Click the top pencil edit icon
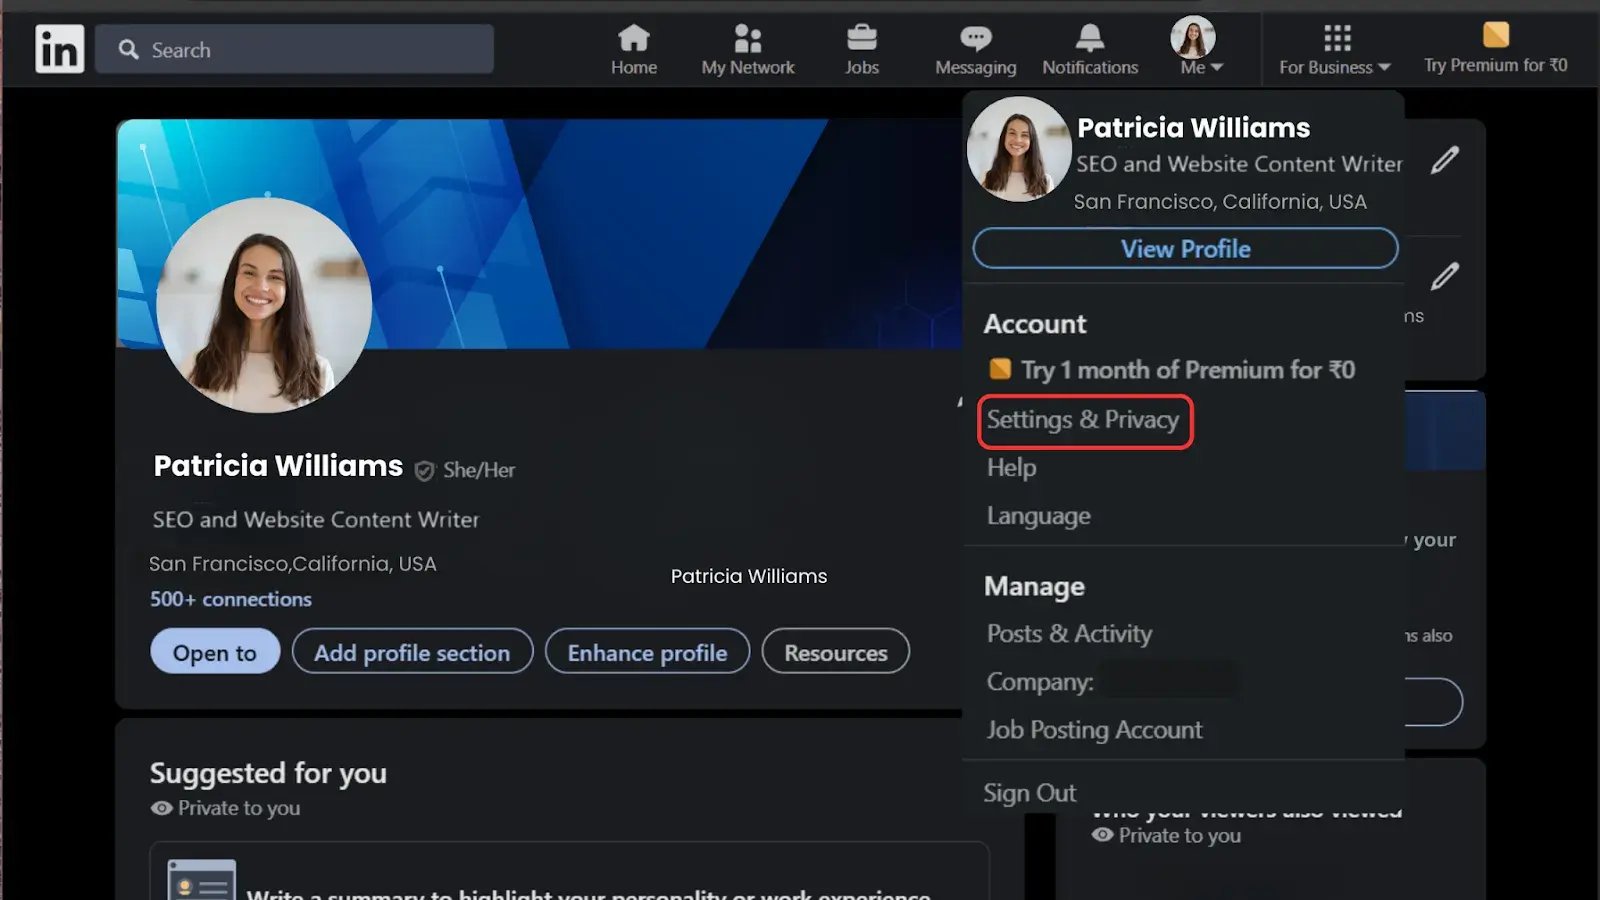1600x900 pixels. coord(1444,160)
